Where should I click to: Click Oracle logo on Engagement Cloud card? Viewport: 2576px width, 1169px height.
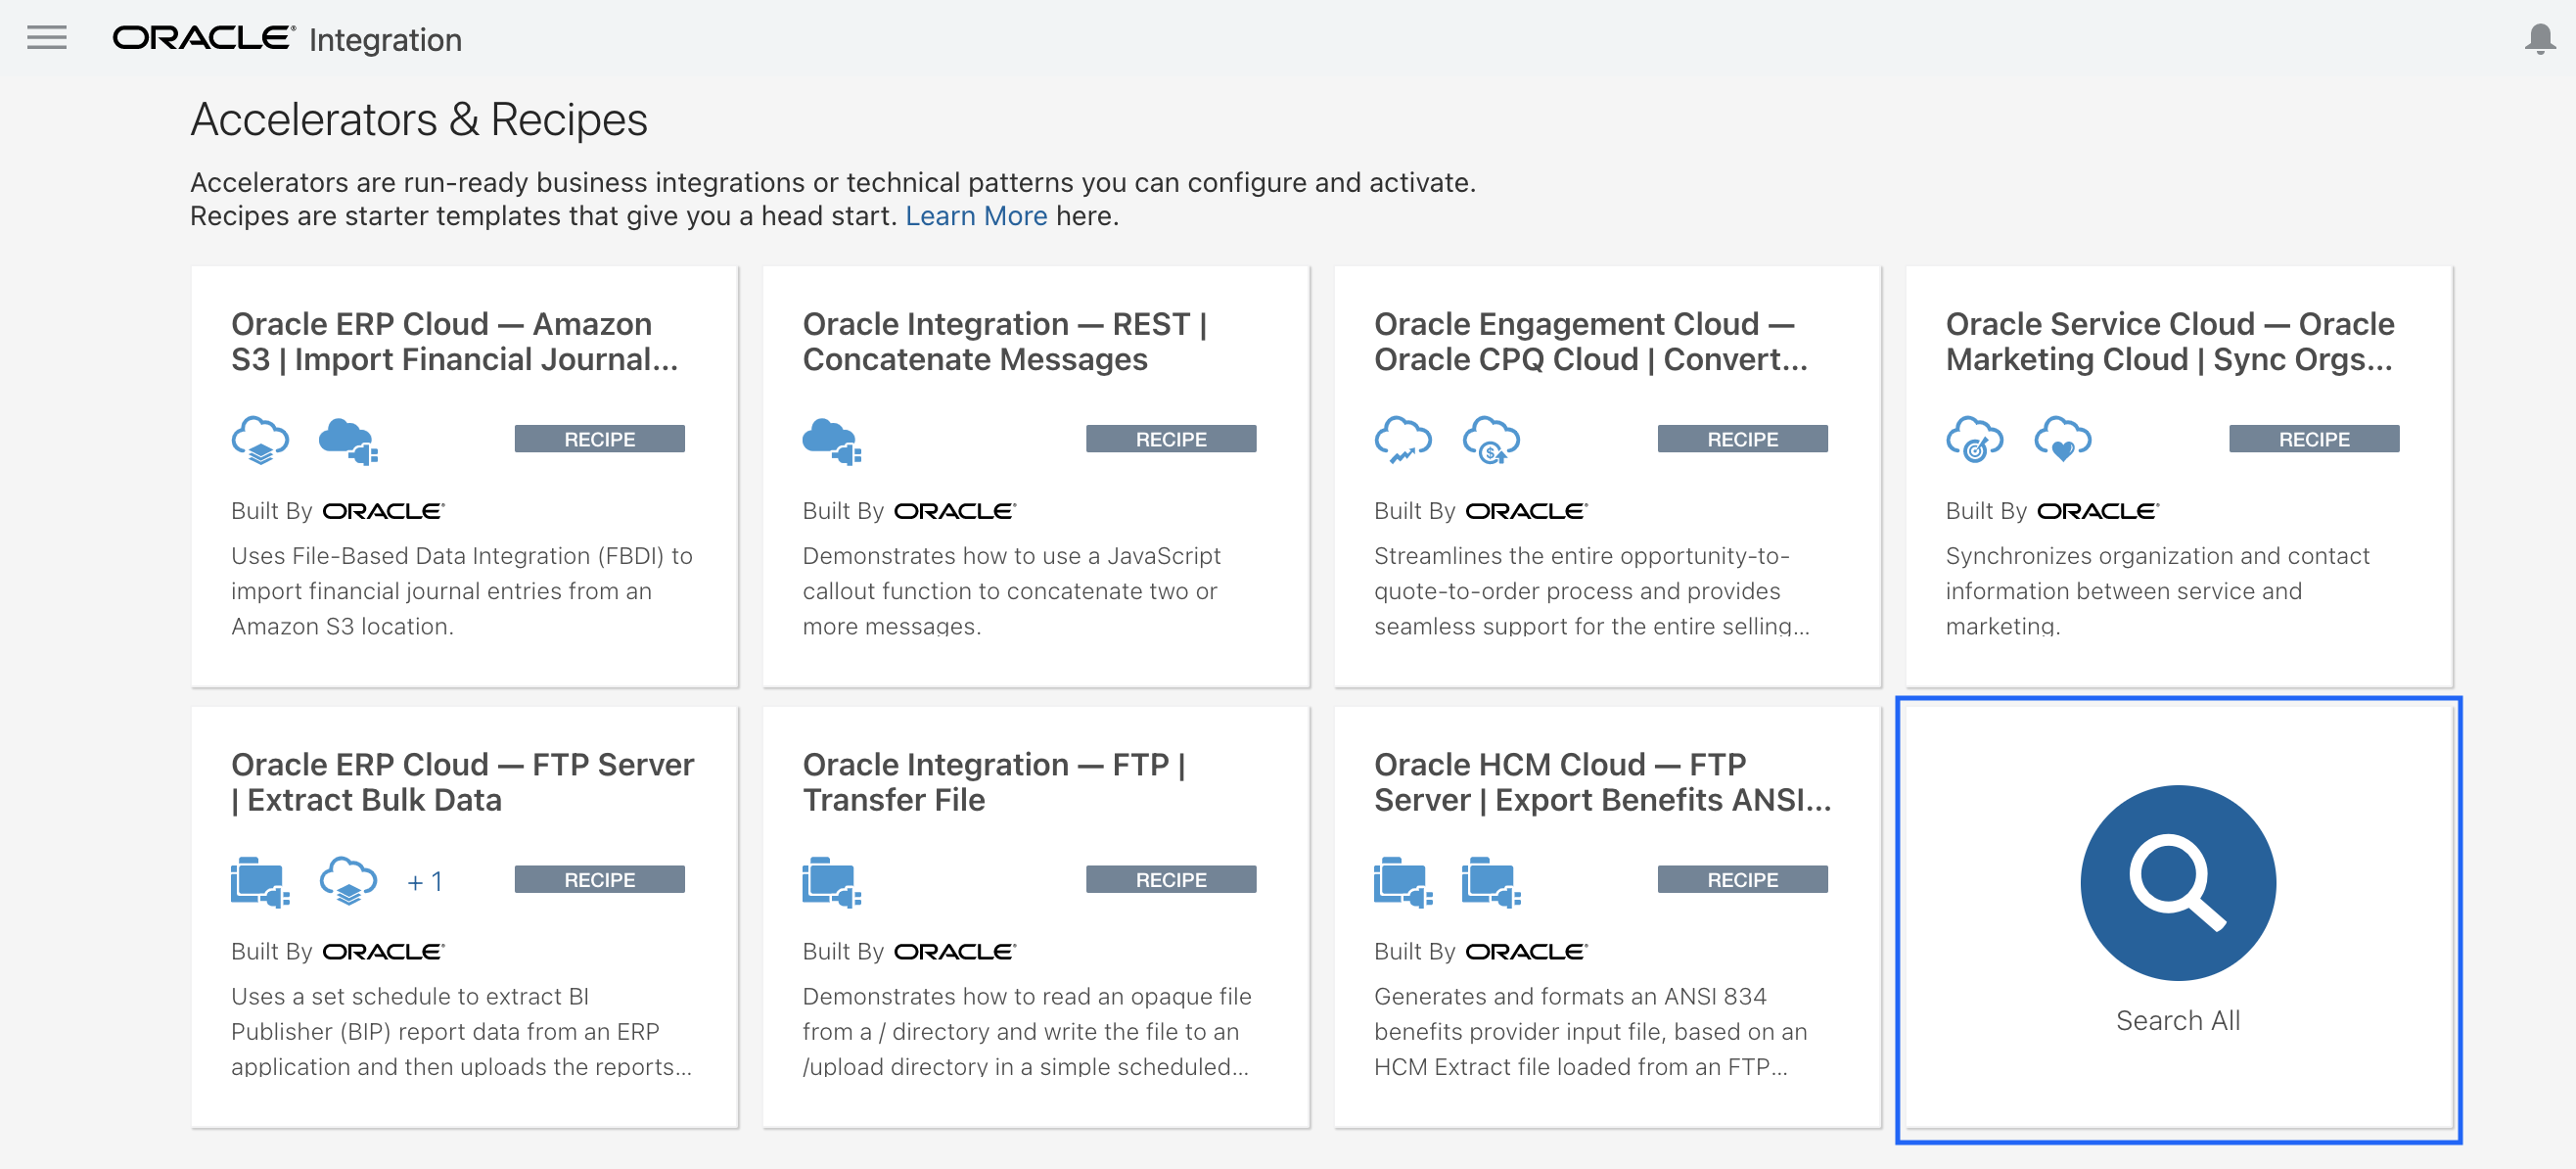pyautogui.click(x=1526, y=511)
